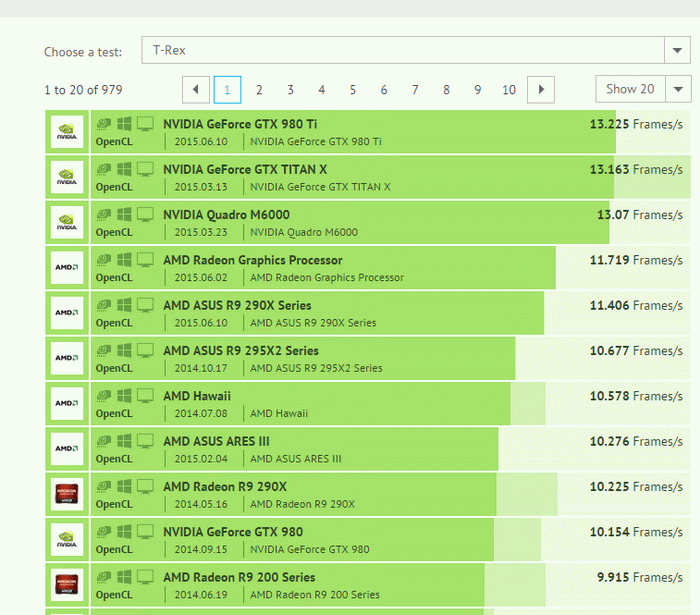
Task: Click the desktop monitor icon in GTX 980 Ti row
Action: coord(145,124)
